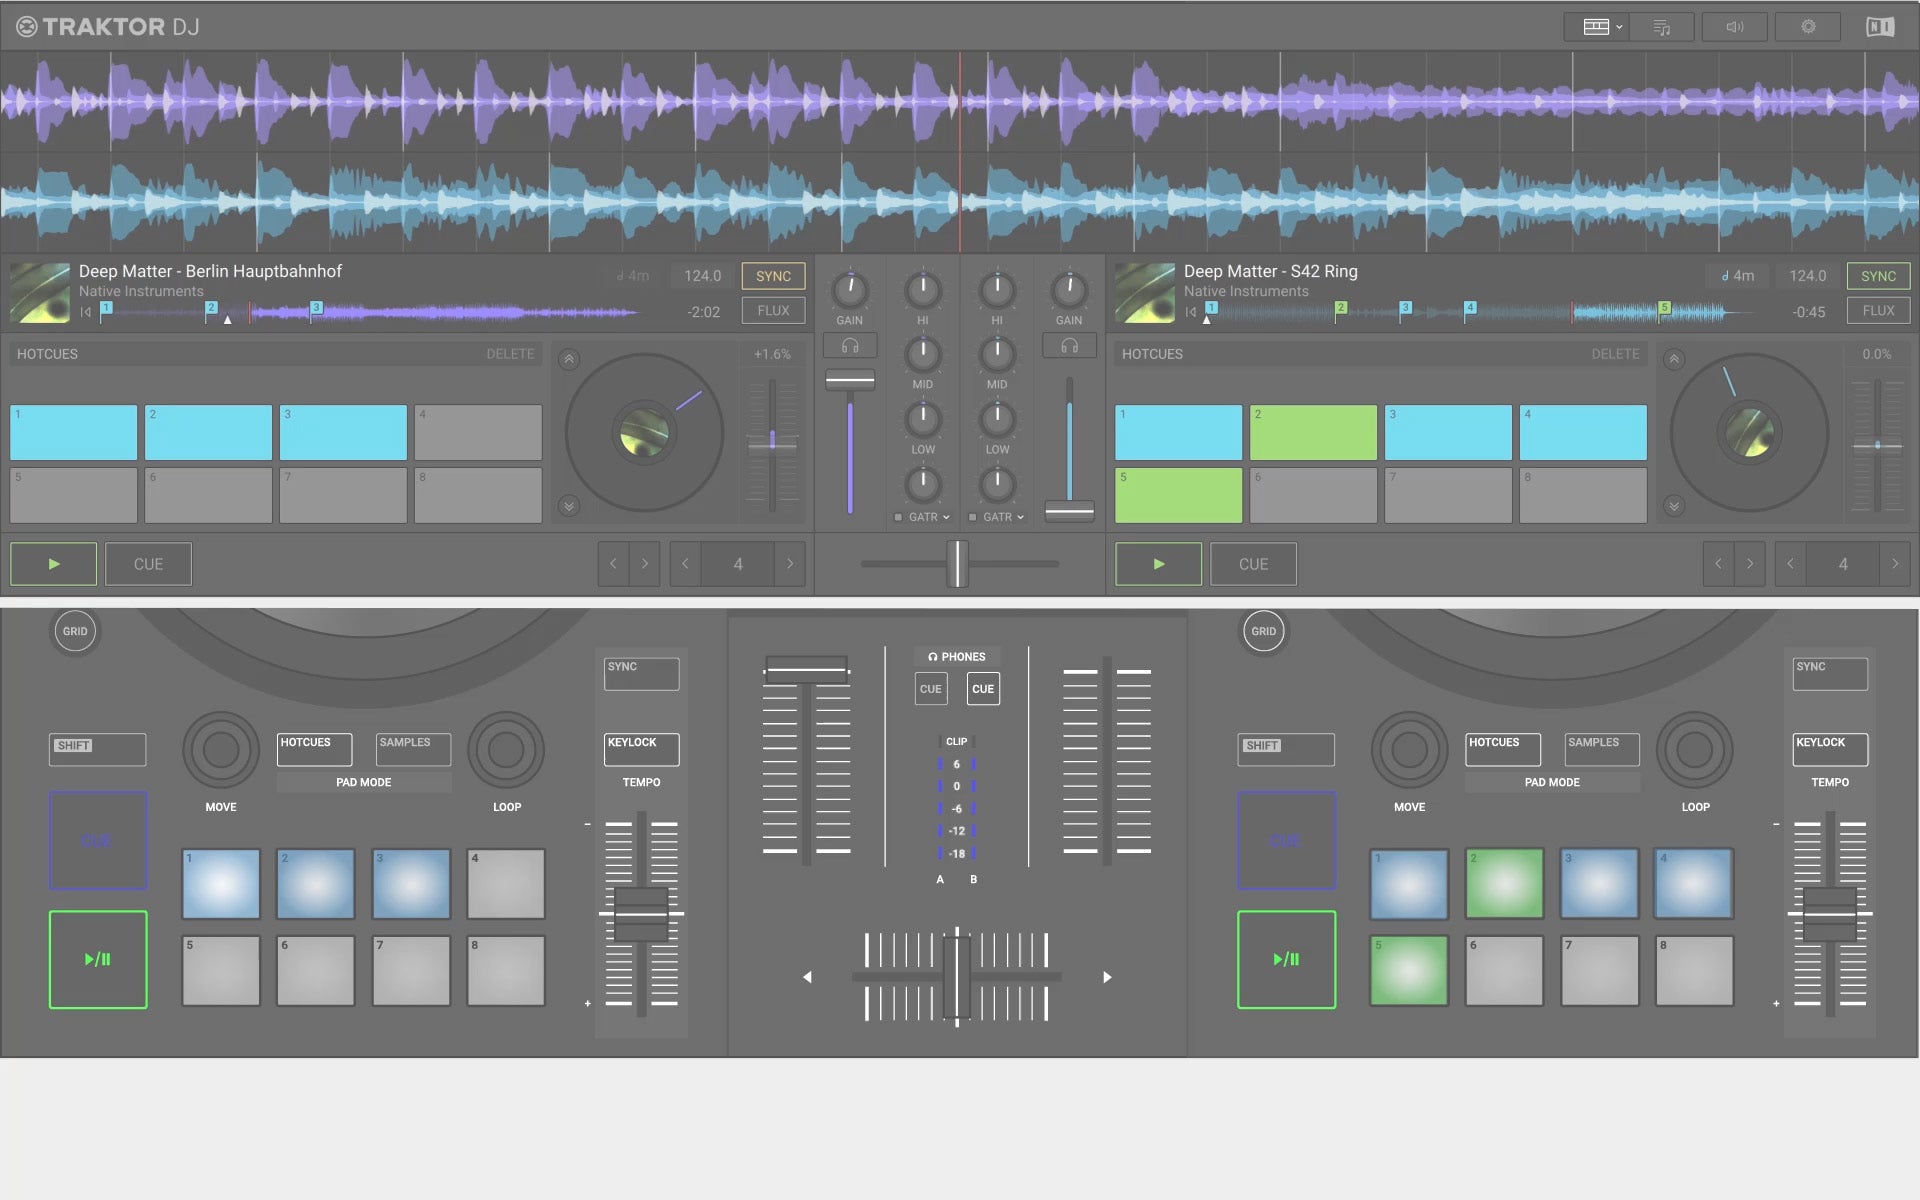Decrease loop size on S42 Ring deck
Viewport: 1920px width, 1200px height.
[x=1790, y=564]
